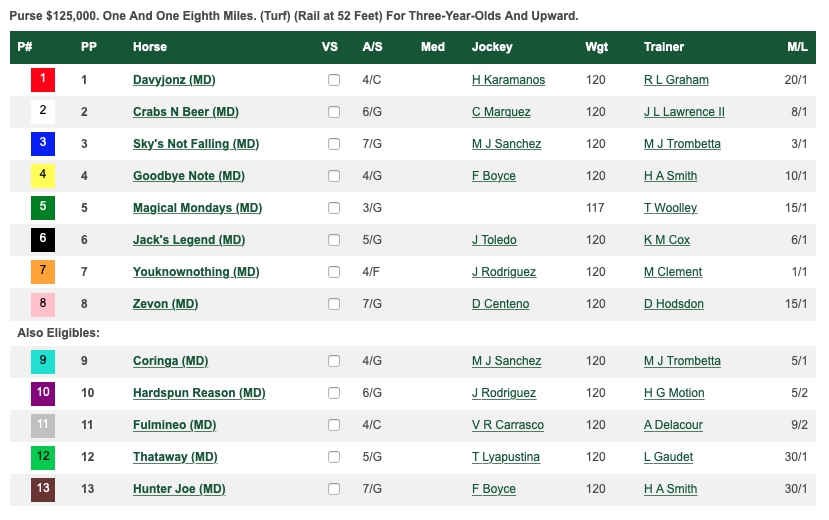Click the red number 1 saddle cloth badge
This screenshot has height=520, width=829.
[42, 80]
